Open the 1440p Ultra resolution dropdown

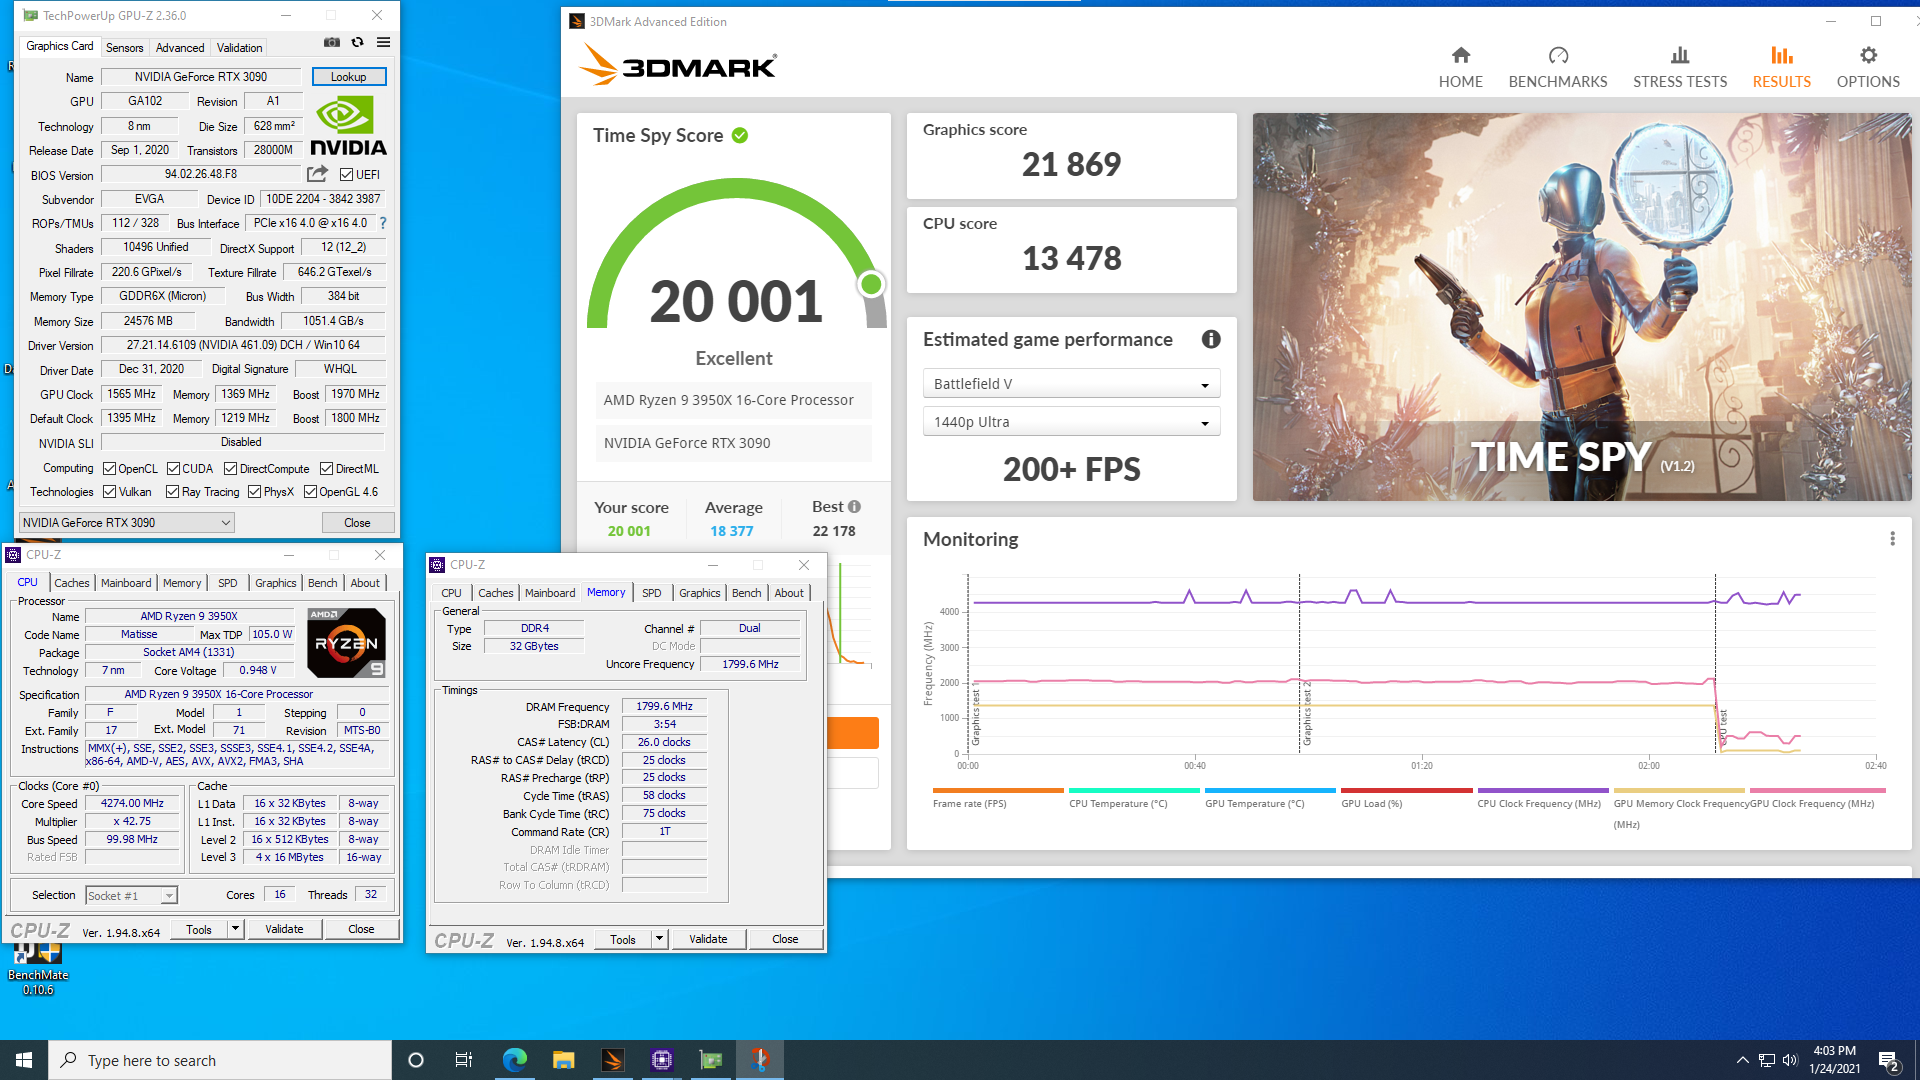coord(1071,422)
